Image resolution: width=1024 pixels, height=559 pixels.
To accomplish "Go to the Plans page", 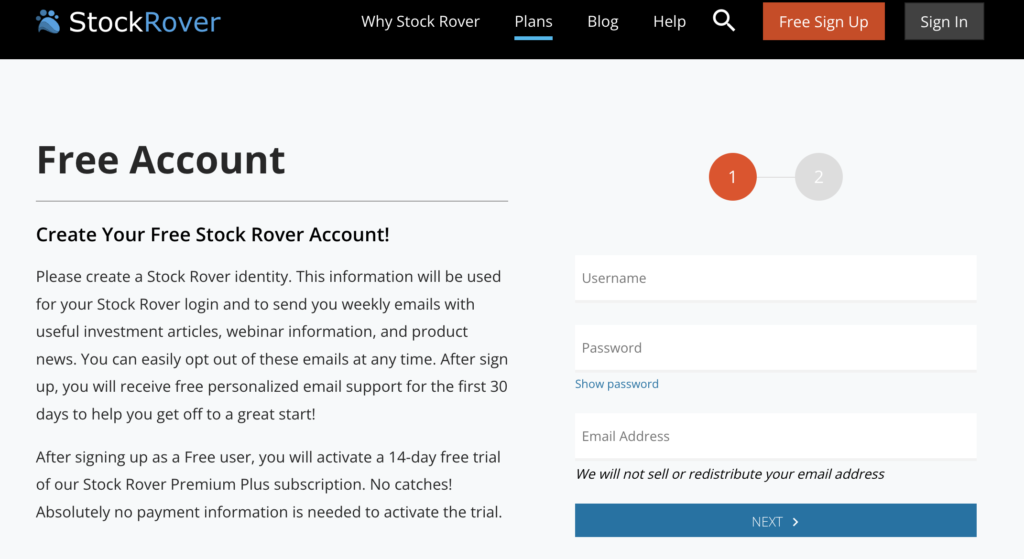I will tap(534, 22).
